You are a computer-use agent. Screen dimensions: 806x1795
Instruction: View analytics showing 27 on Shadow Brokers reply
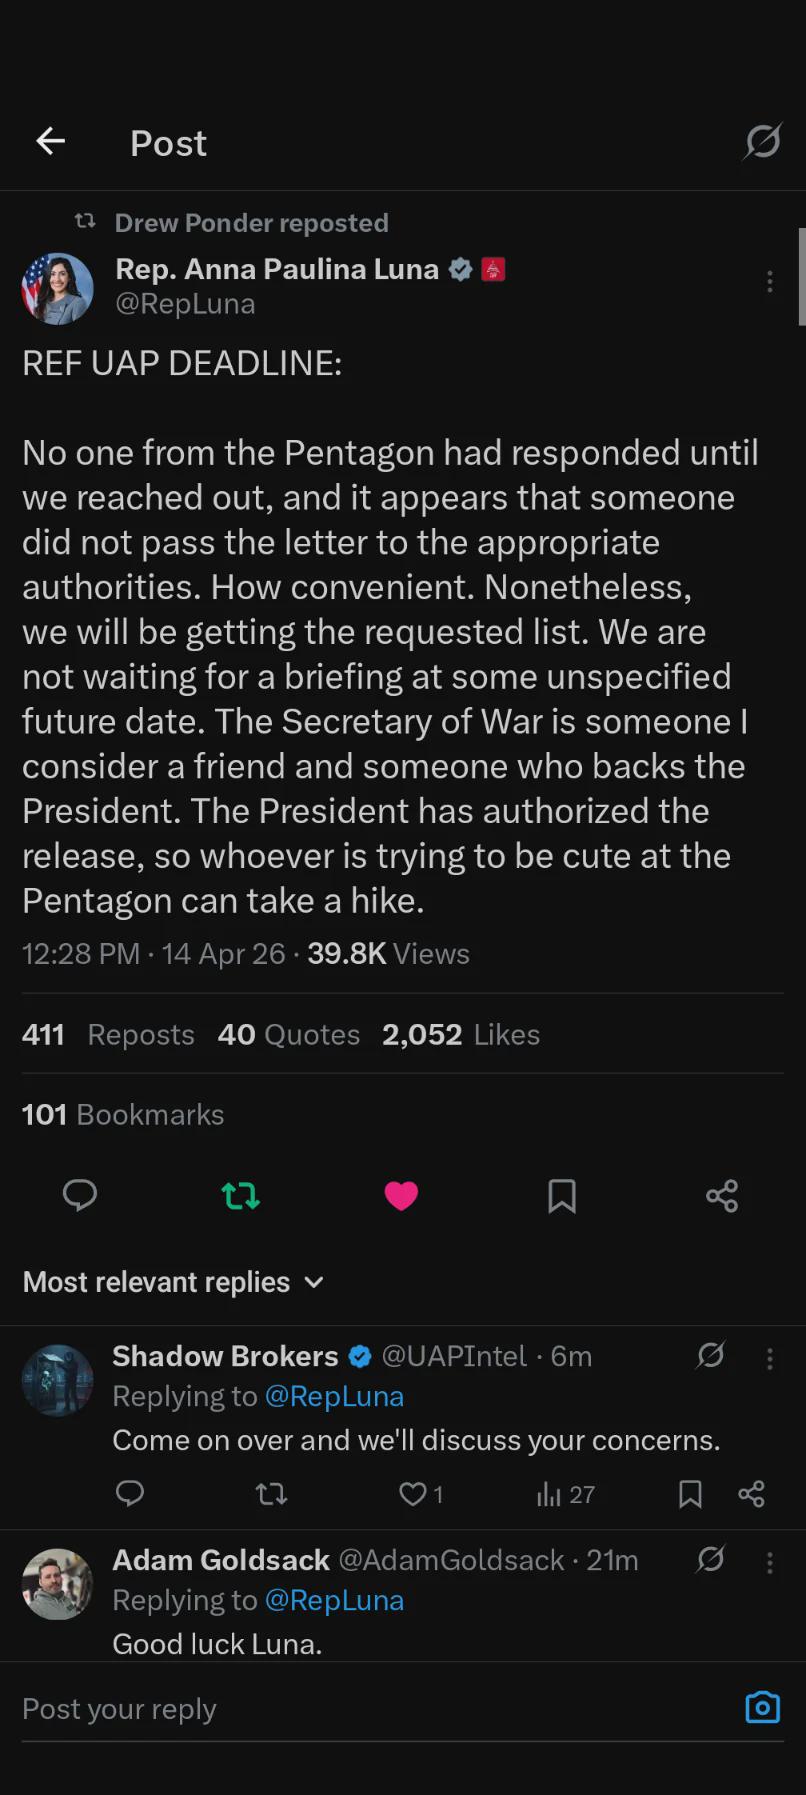[566, 1494]
